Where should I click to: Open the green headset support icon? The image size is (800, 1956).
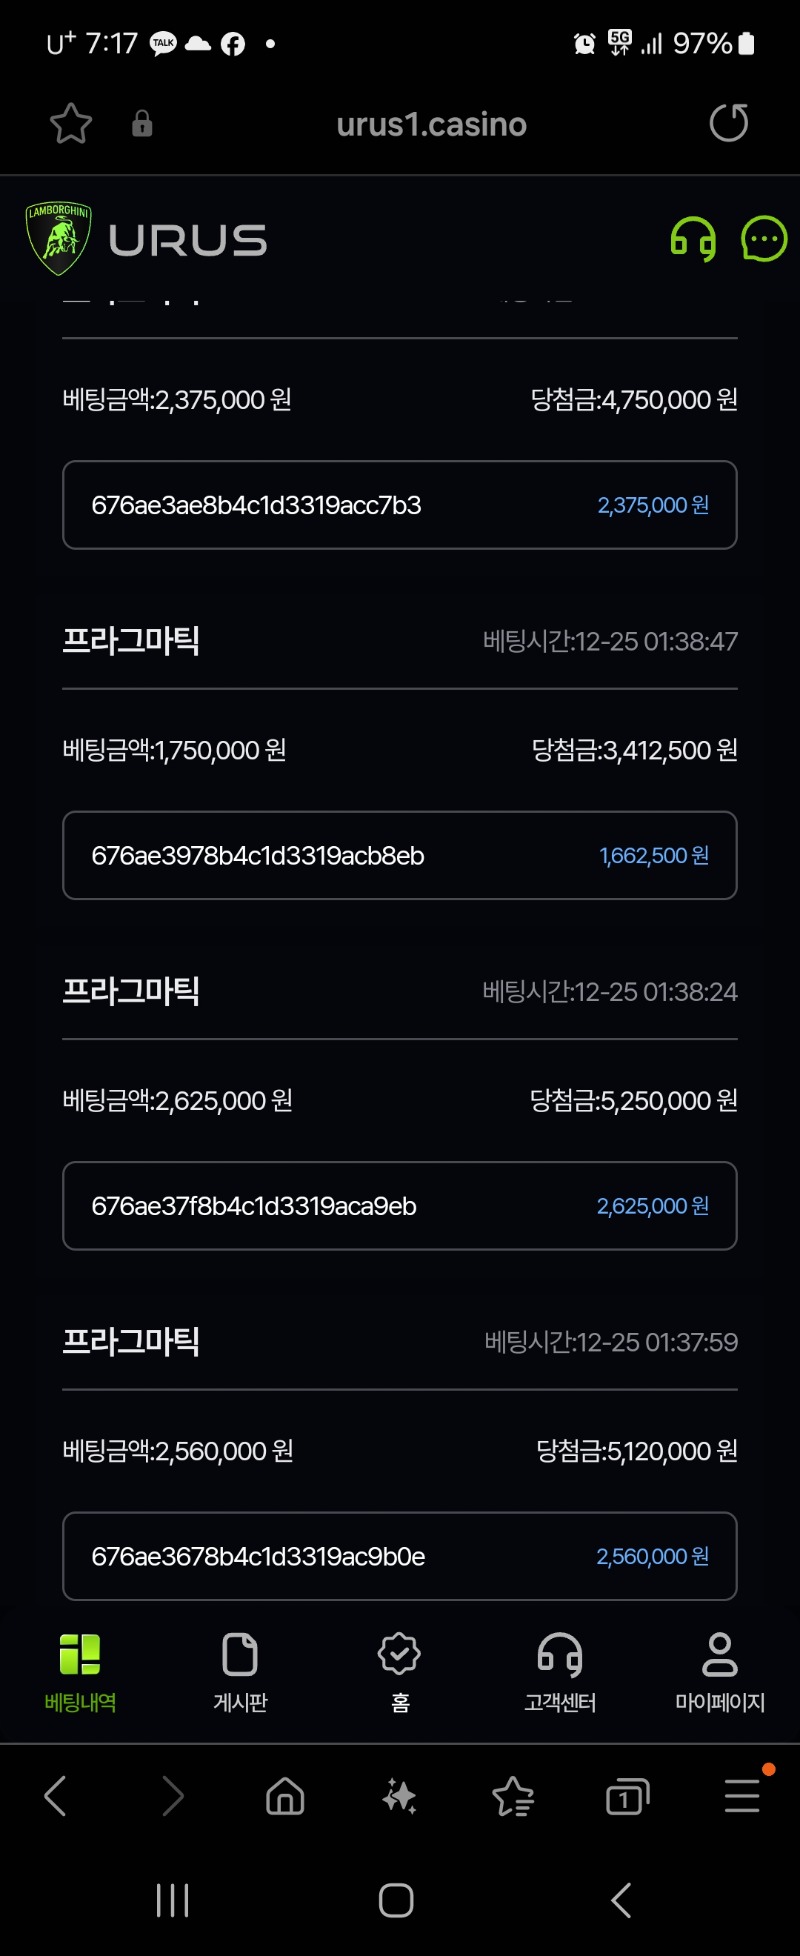(x=693, y=240)
